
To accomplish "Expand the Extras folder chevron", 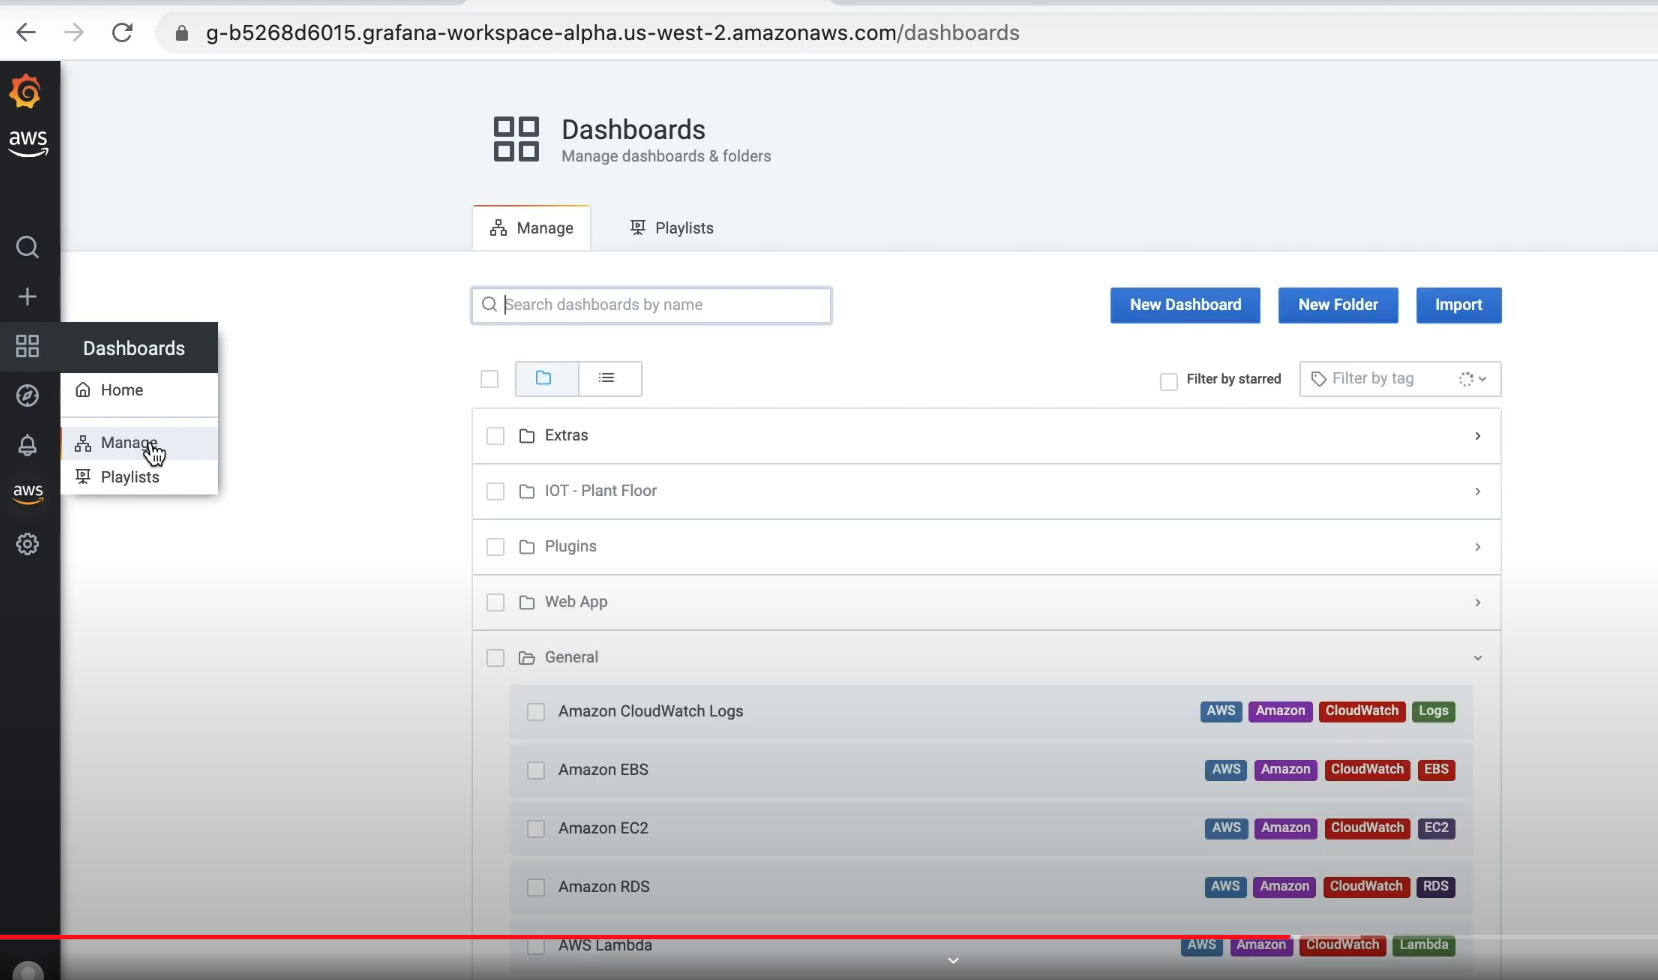I will point(1477,436).
